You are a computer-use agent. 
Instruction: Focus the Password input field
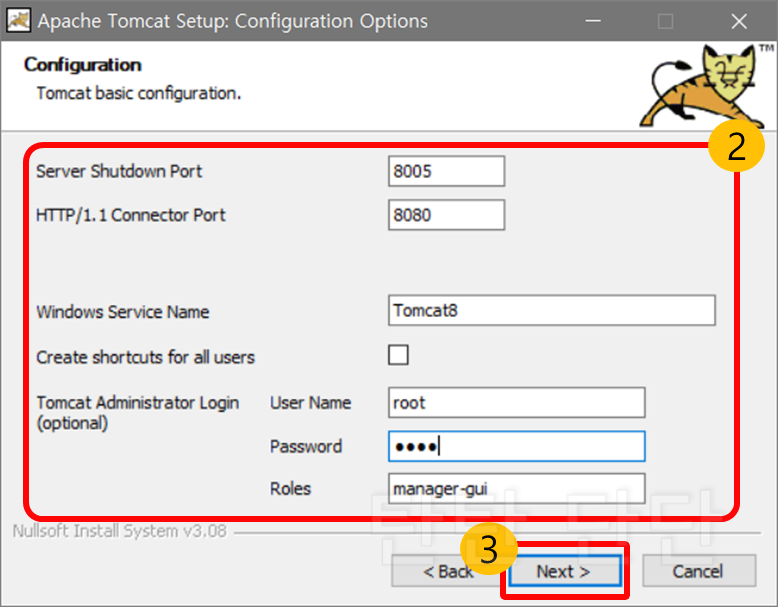[517, 446]
